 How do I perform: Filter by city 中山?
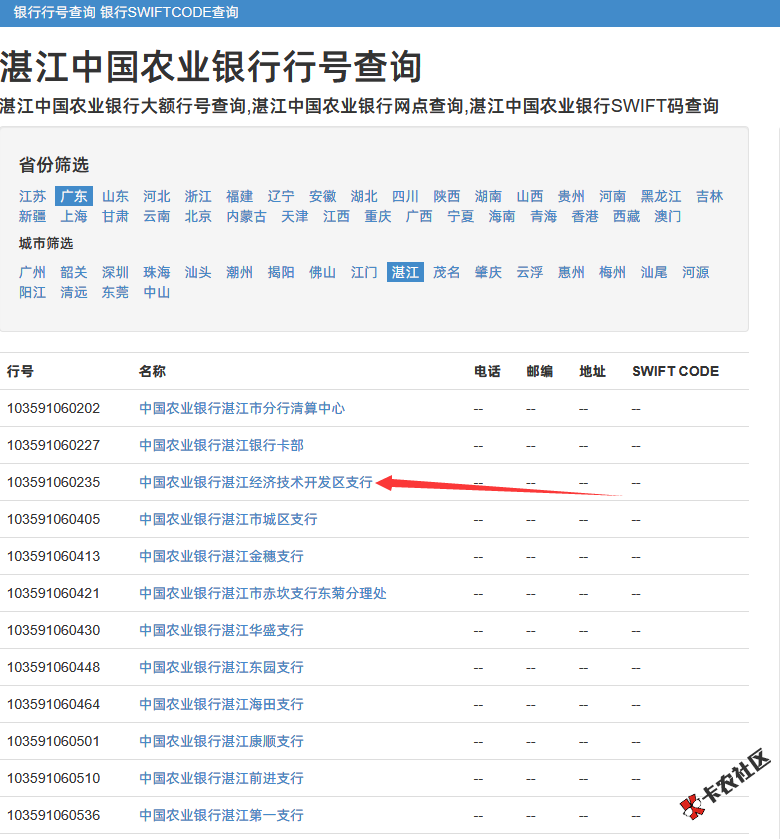(157, 292)
